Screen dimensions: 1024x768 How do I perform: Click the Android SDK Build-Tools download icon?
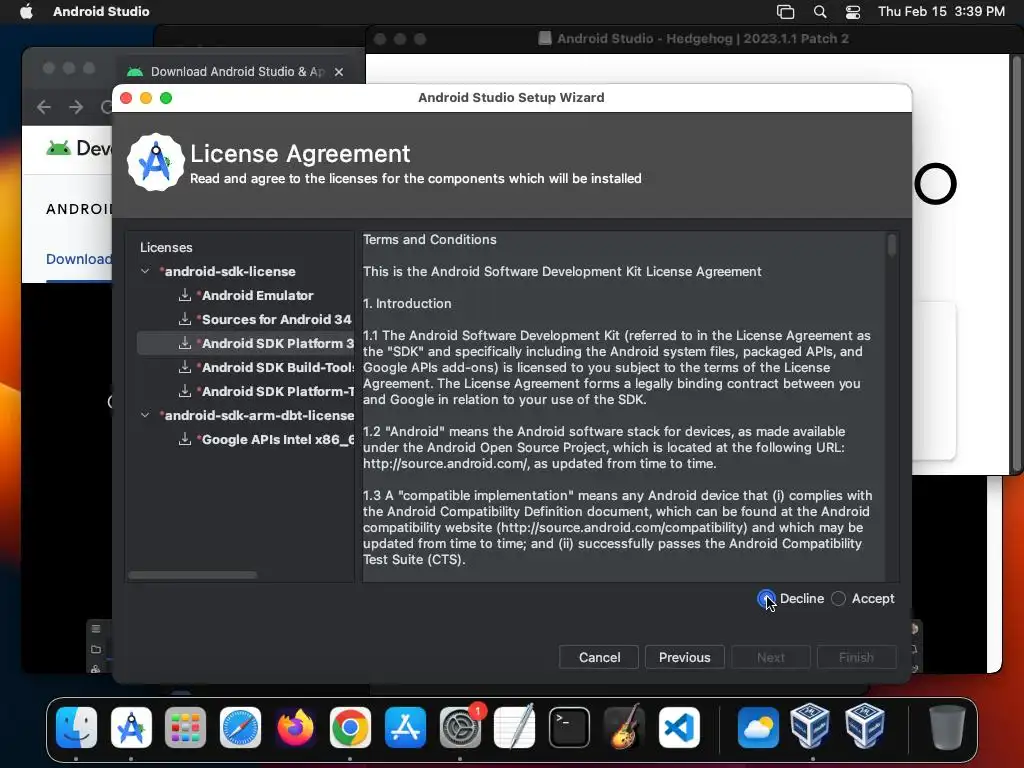tap(185, 368)
